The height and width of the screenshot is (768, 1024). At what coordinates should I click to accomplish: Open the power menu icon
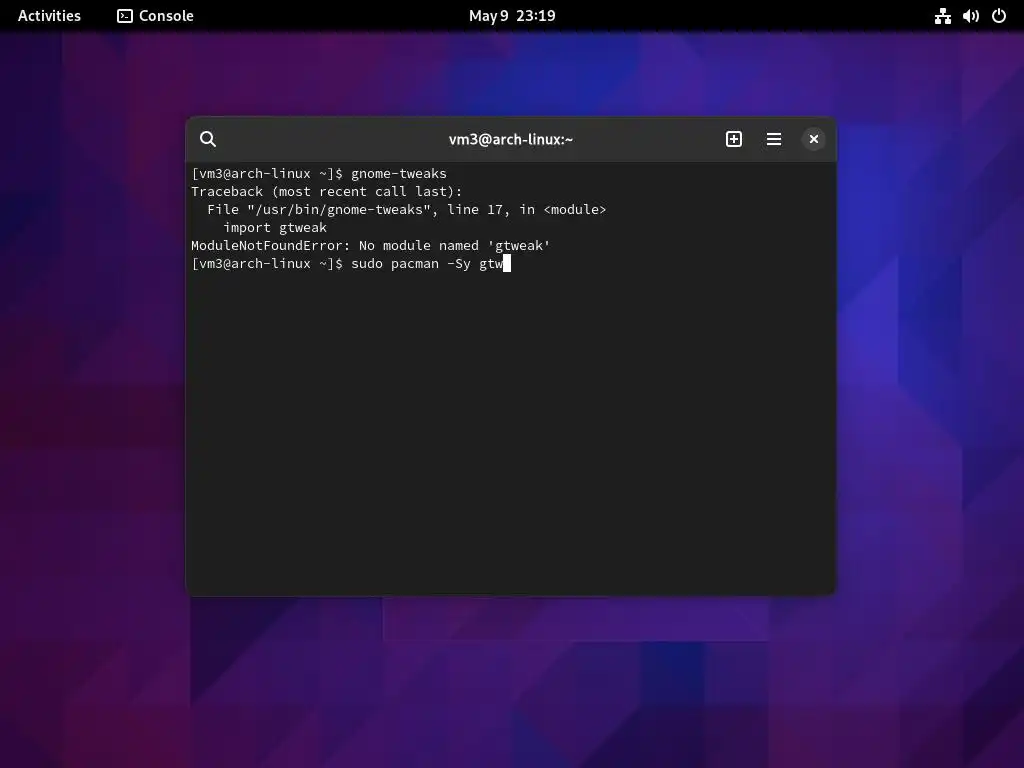coord(999,16)
